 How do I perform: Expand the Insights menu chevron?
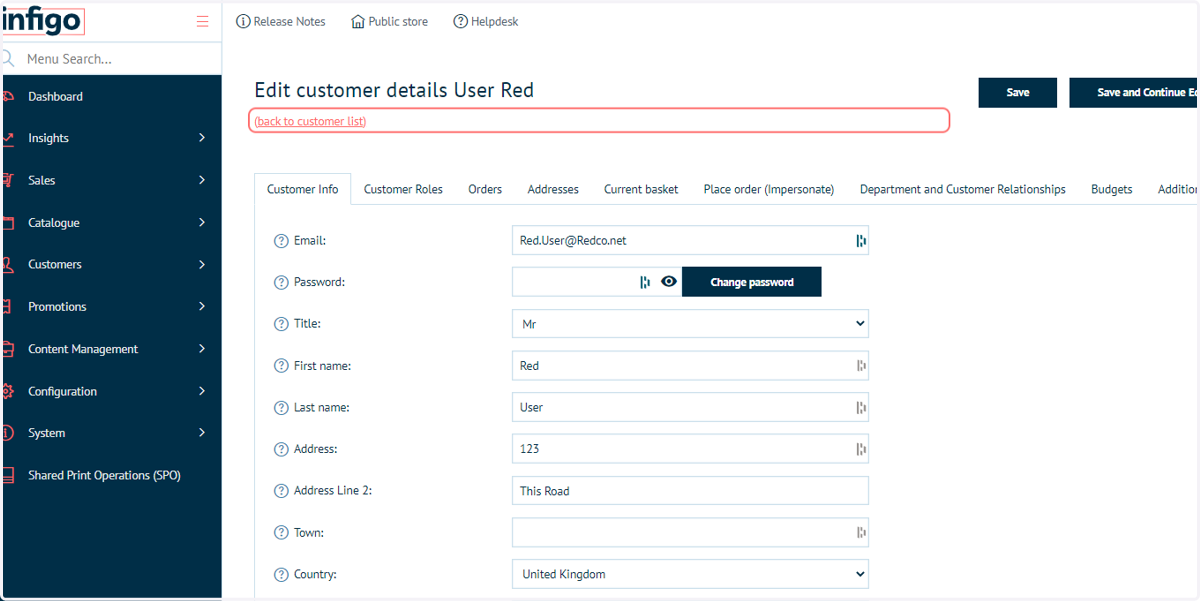point(202,138)
